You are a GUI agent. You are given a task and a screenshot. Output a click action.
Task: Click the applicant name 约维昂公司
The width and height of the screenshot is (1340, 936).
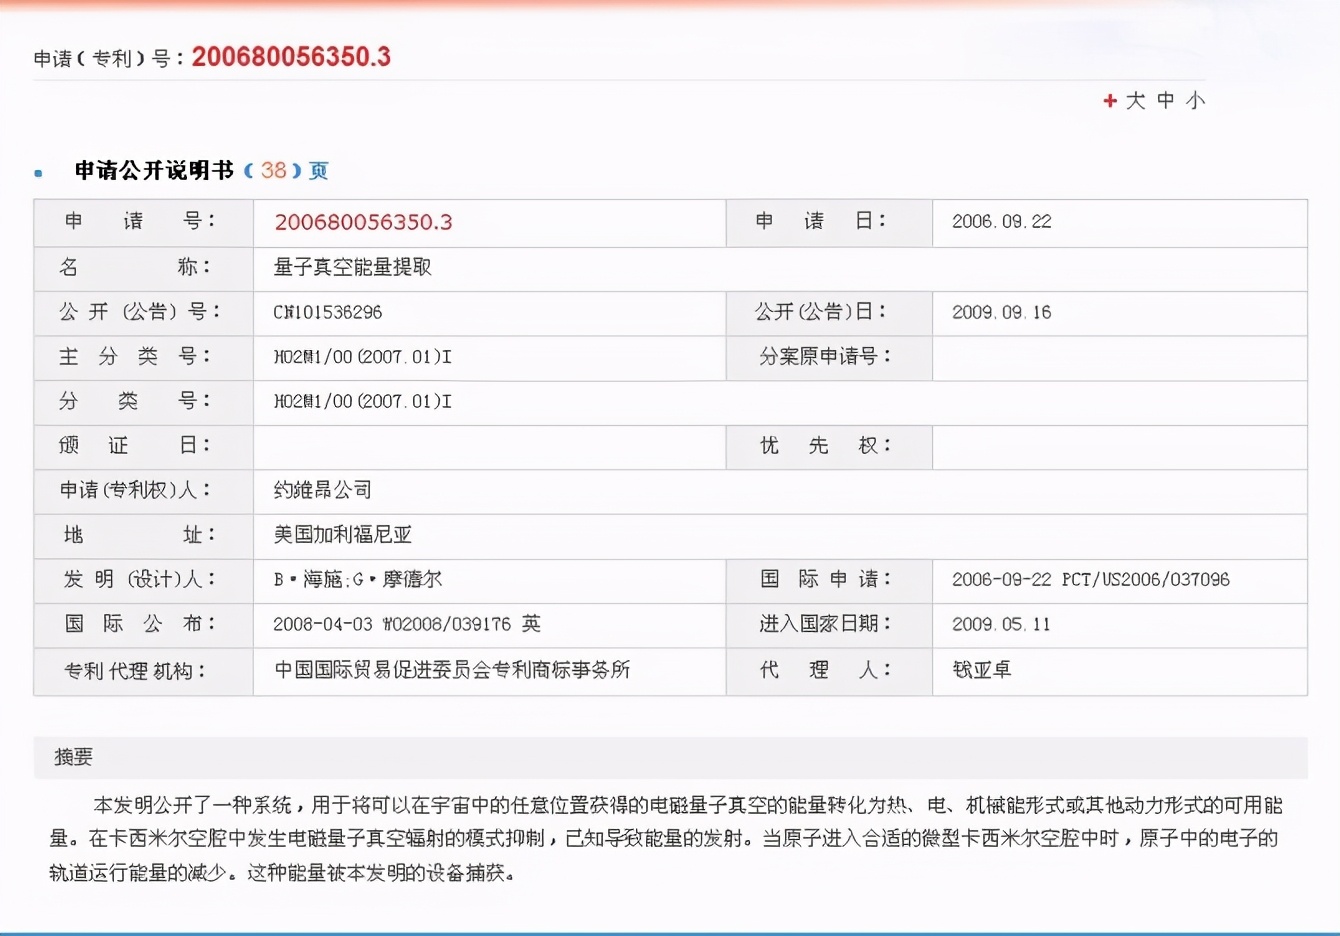tap(322, 490)
